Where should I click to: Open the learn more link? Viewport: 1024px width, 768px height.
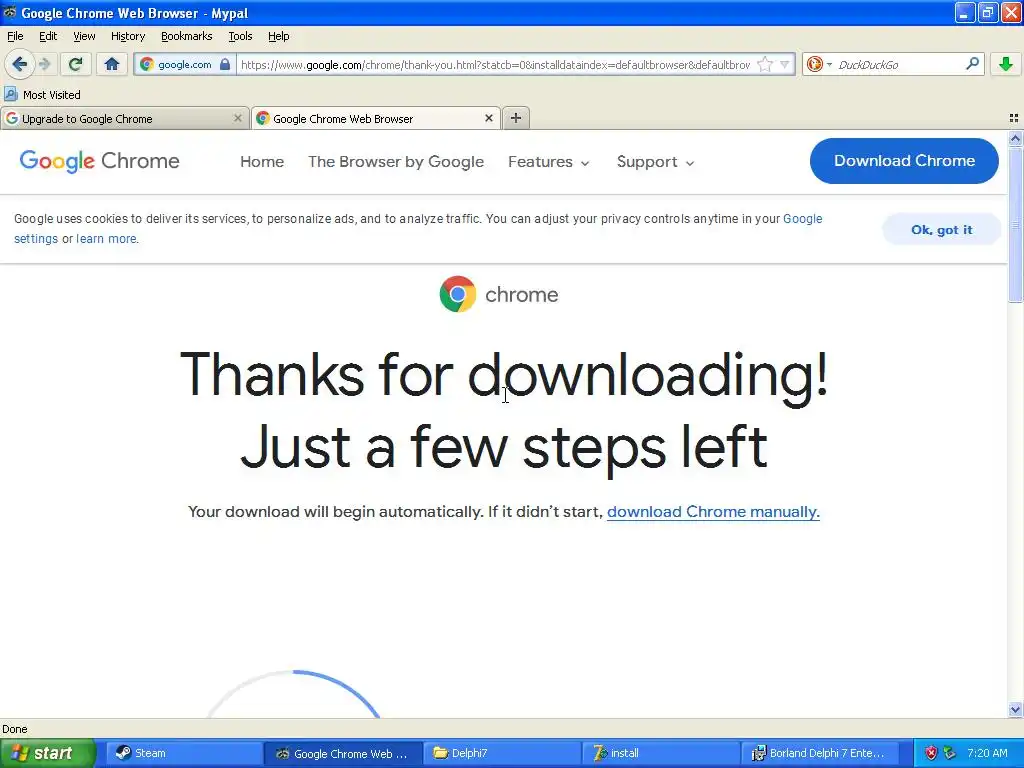click(106, 238)
